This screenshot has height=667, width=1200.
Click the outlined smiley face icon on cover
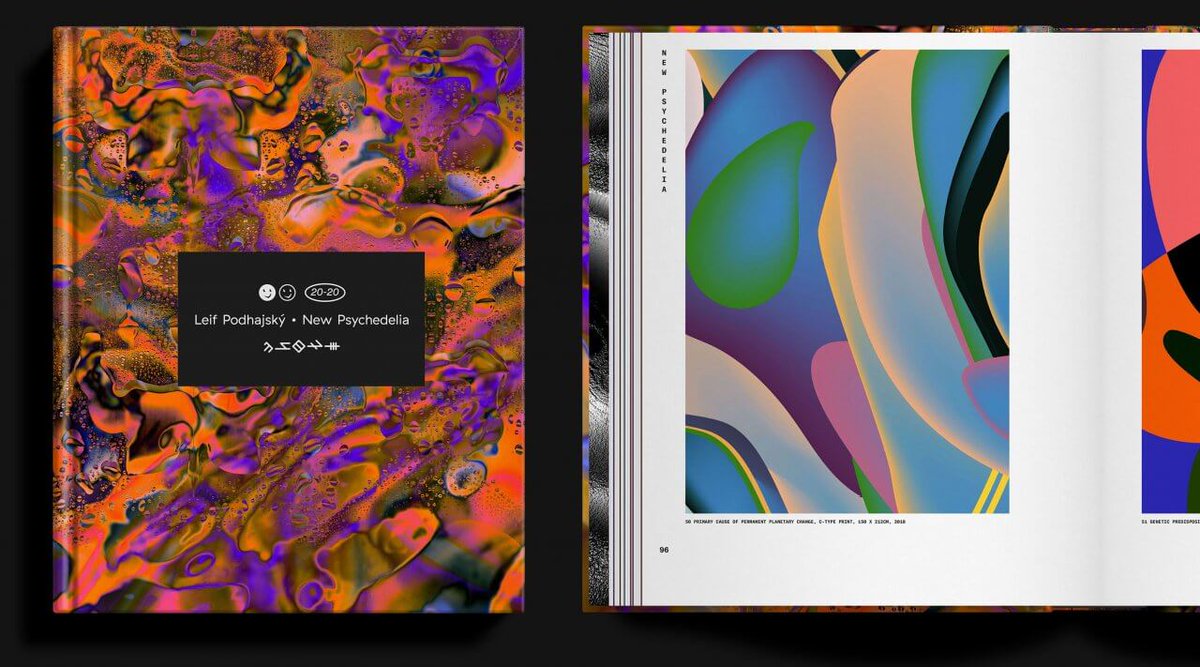tap(287, 293)
